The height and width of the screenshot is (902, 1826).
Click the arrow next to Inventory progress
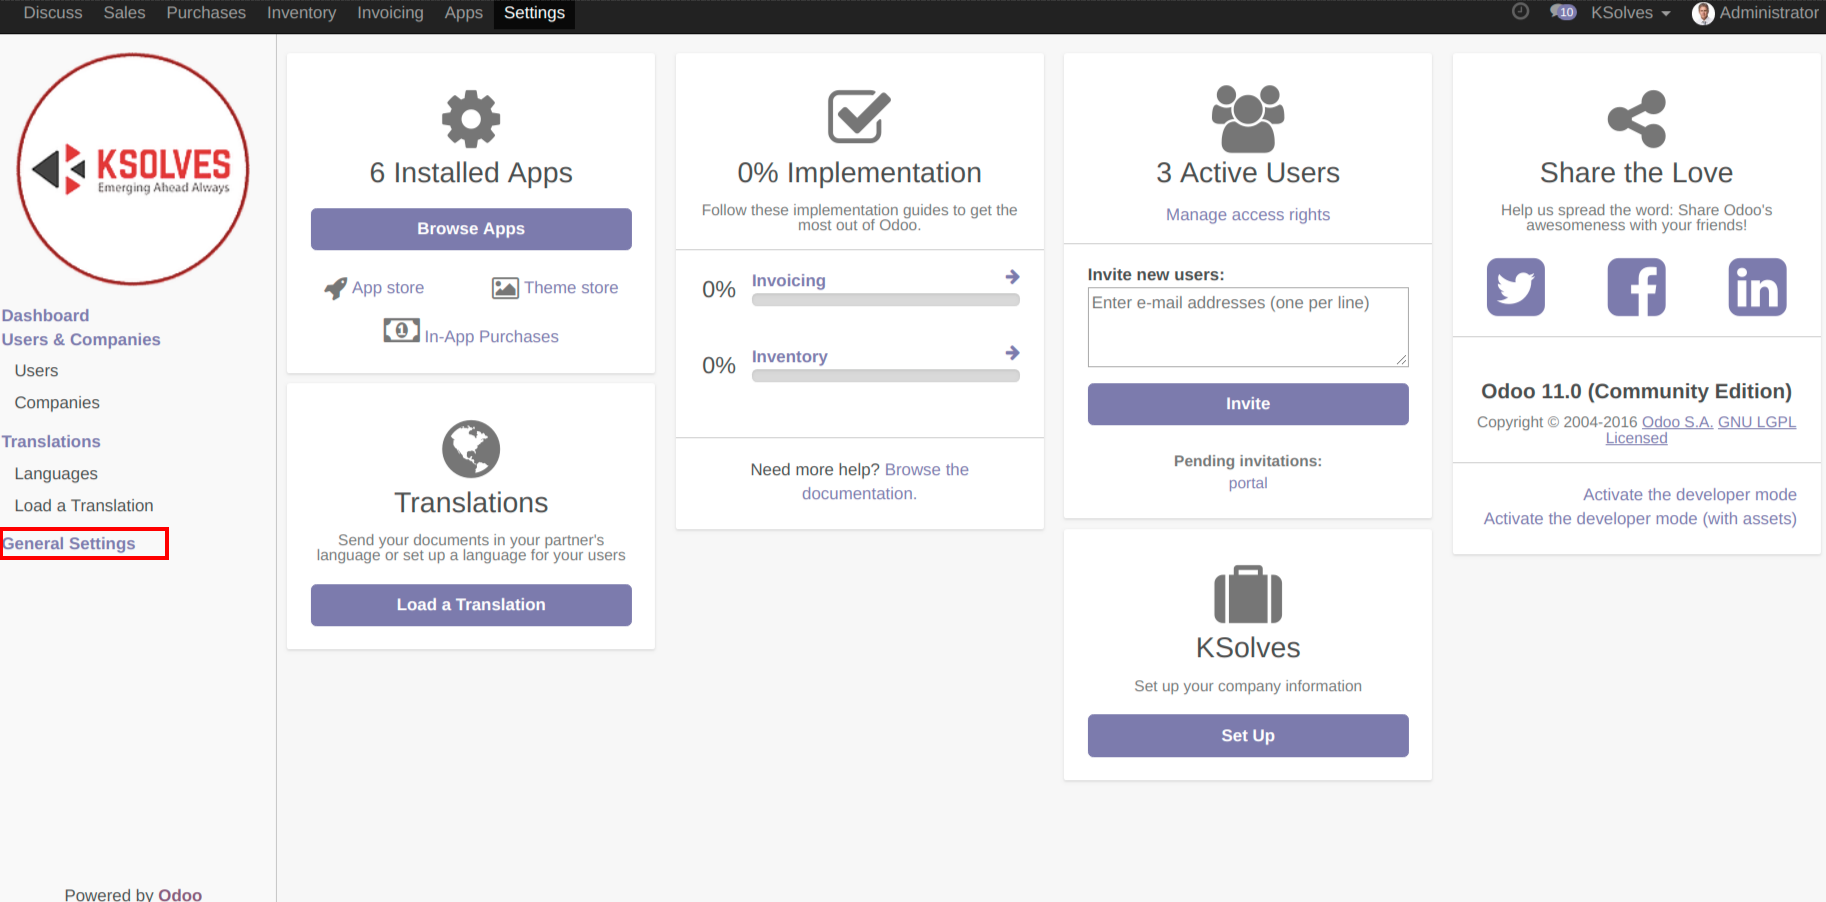coord(1012,353)
